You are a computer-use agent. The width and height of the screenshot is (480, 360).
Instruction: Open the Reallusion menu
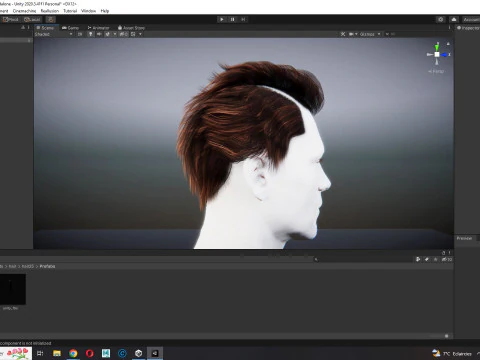(x=50, y=11)
